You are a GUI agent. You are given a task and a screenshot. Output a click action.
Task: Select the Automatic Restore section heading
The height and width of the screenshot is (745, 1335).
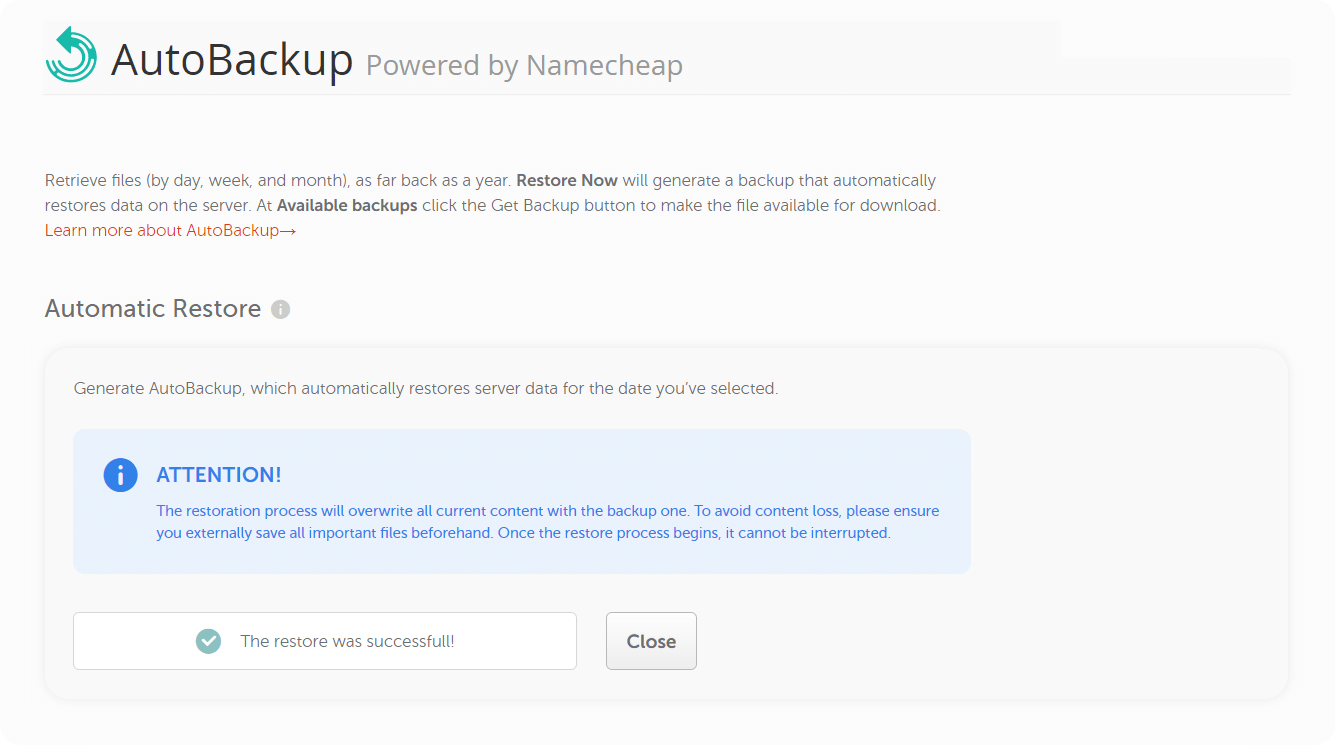[153, 308]
